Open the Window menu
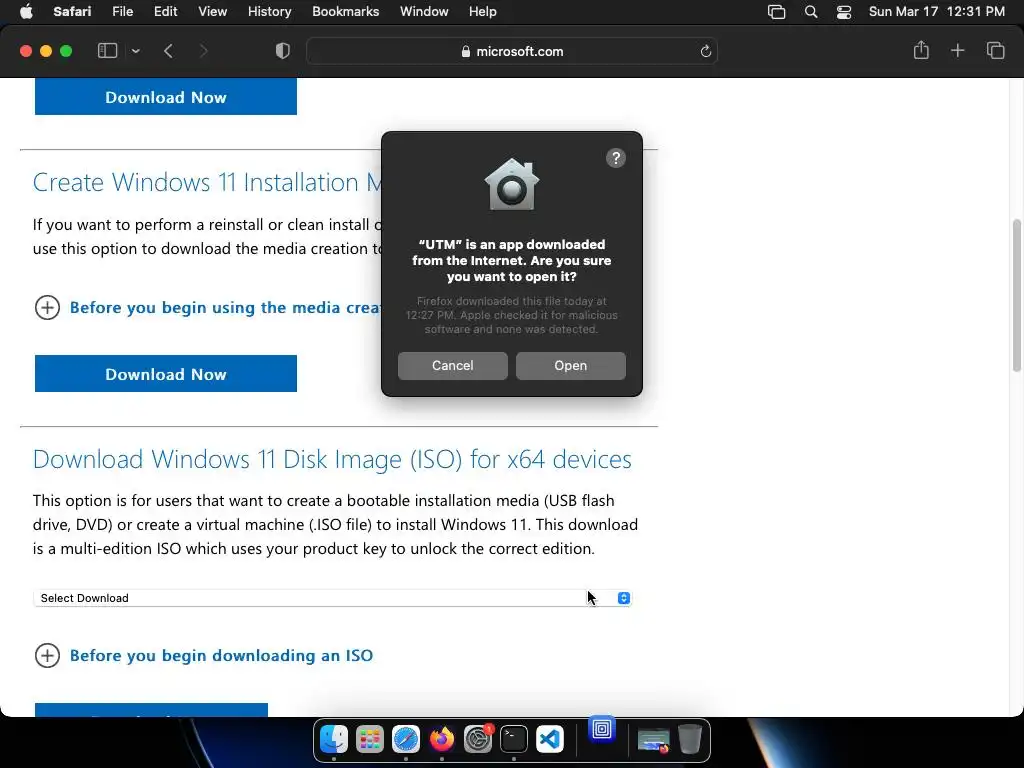 click(424, 12)
